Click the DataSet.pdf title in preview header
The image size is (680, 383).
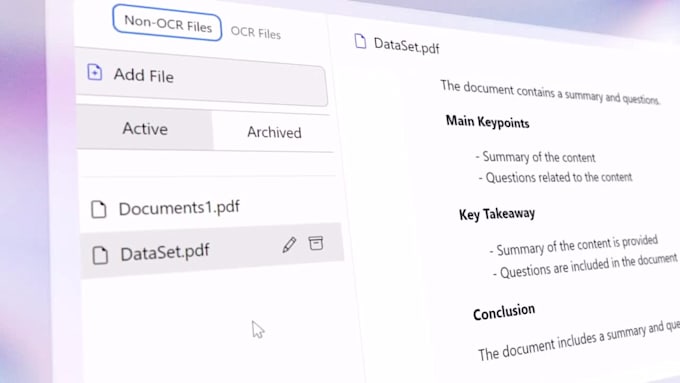406,46
